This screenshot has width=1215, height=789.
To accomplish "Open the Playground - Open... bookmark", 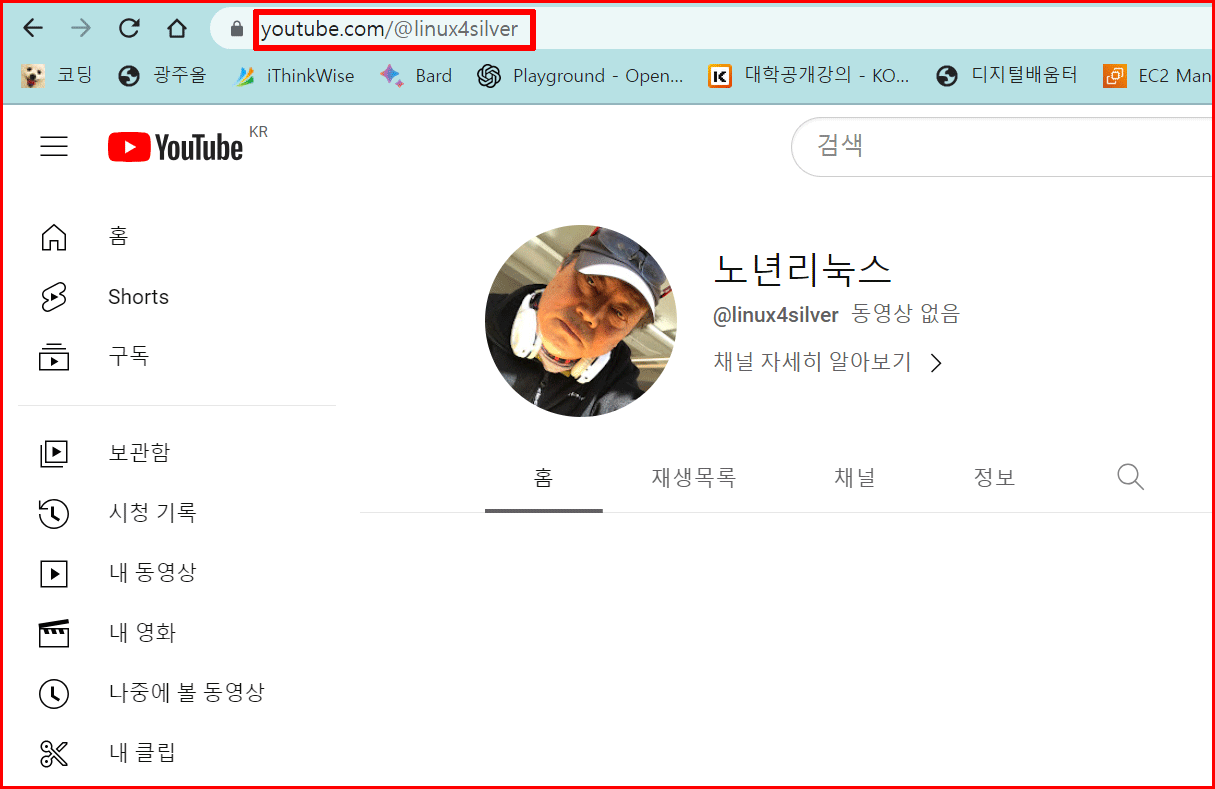I will [580, 75].
